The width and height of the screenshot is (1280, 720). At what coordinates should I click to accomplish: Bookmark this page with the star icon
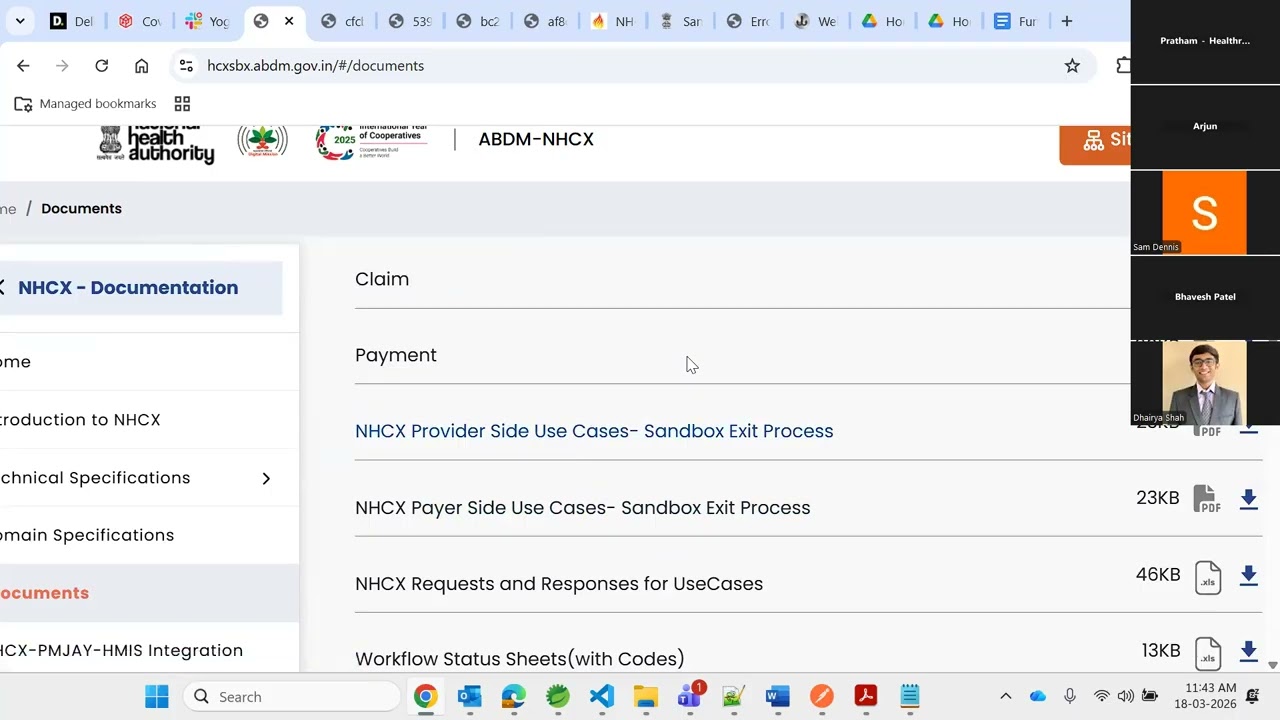click(1072, 66)
